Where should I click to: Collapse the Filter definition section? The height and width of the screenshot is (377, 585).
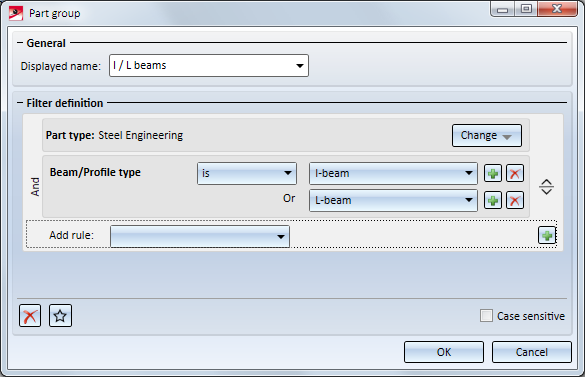tap(20, 103)
